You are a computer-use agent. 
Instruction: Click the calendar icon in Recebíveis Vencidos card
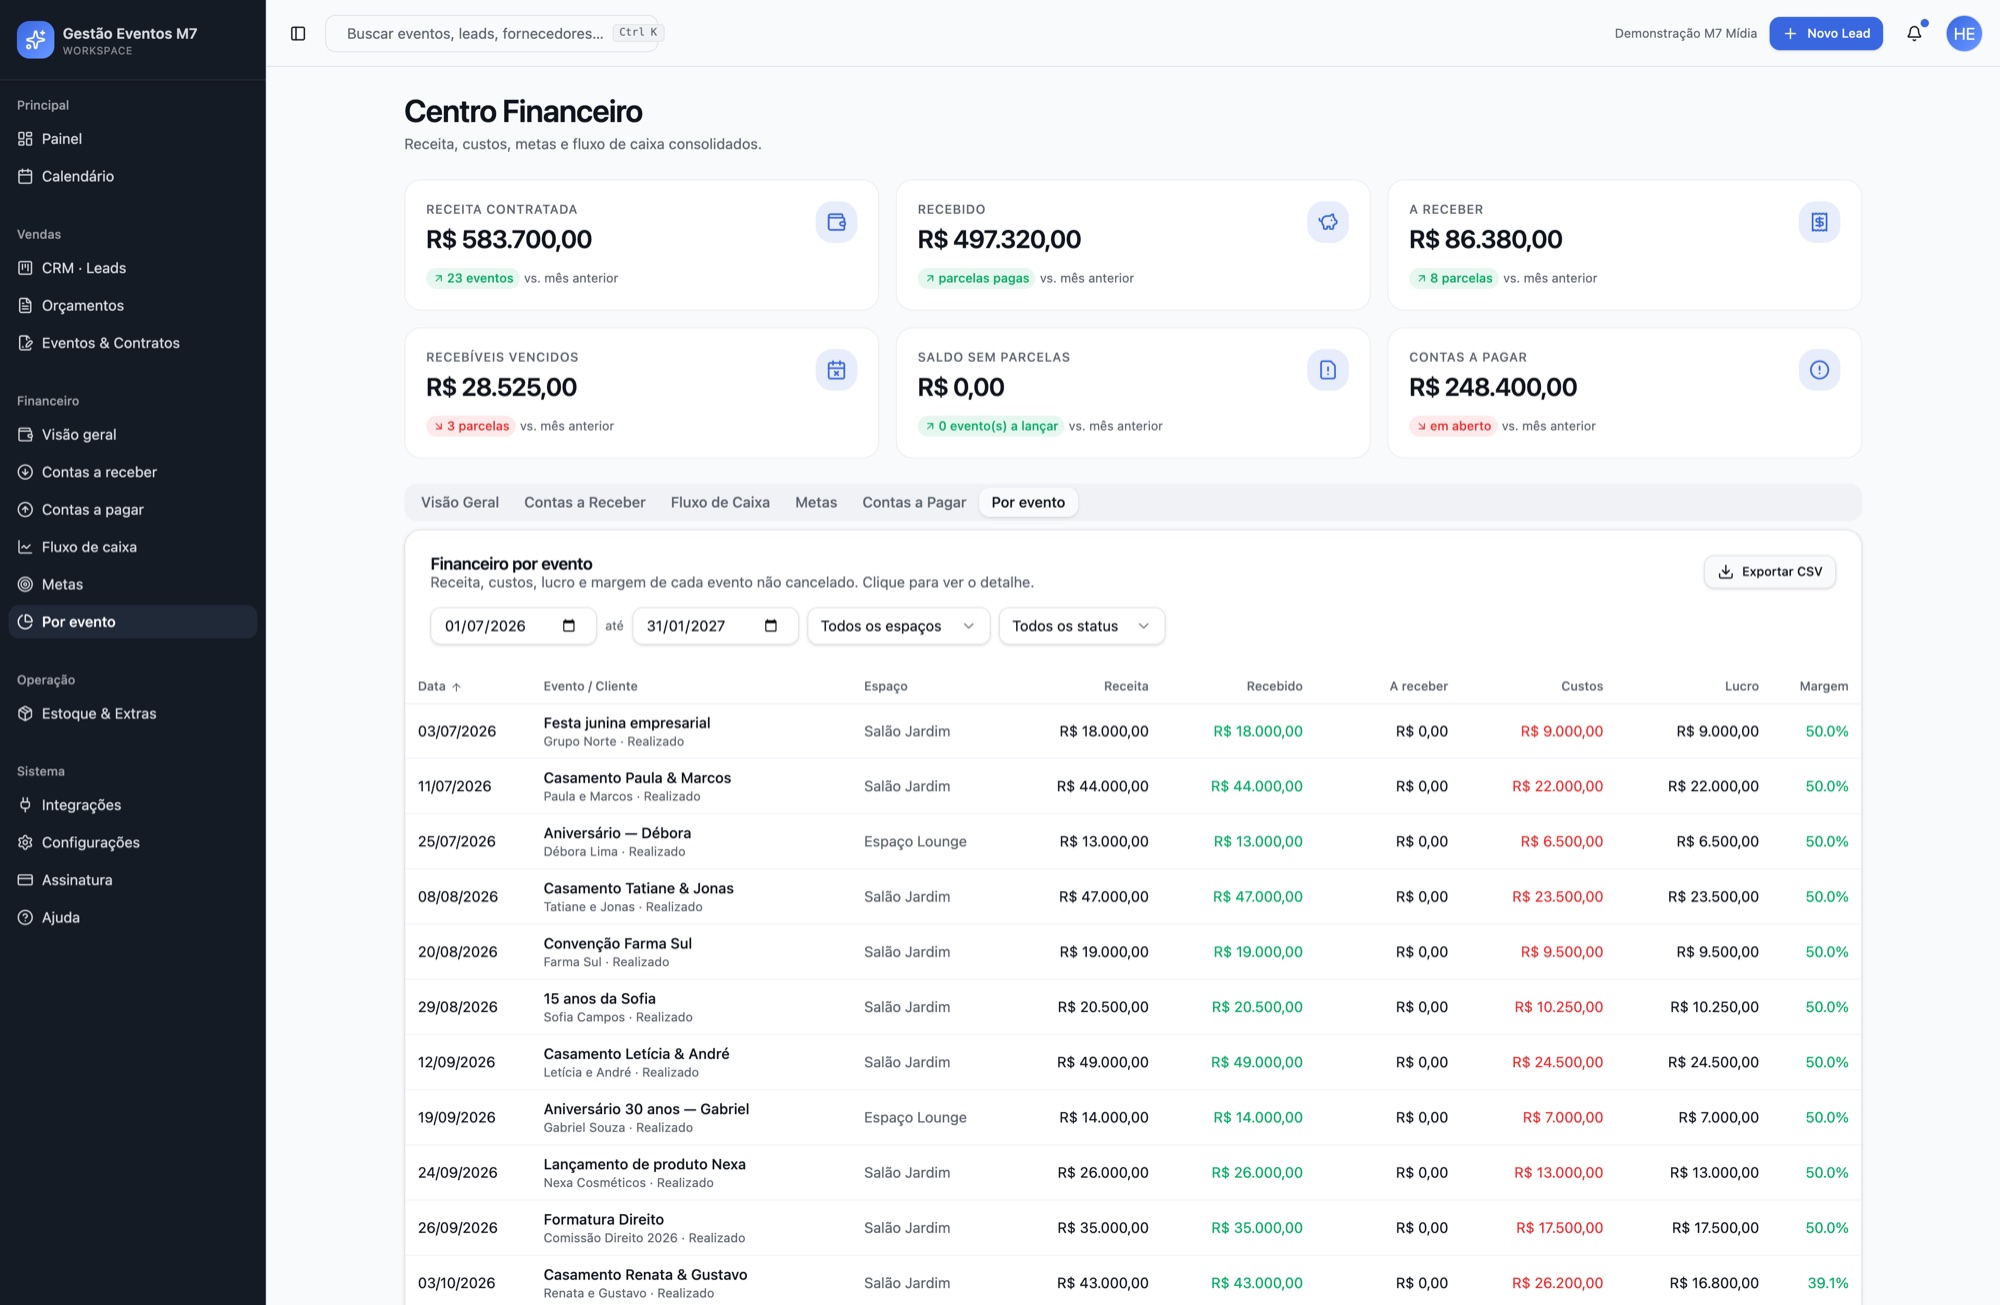point(837,370)
